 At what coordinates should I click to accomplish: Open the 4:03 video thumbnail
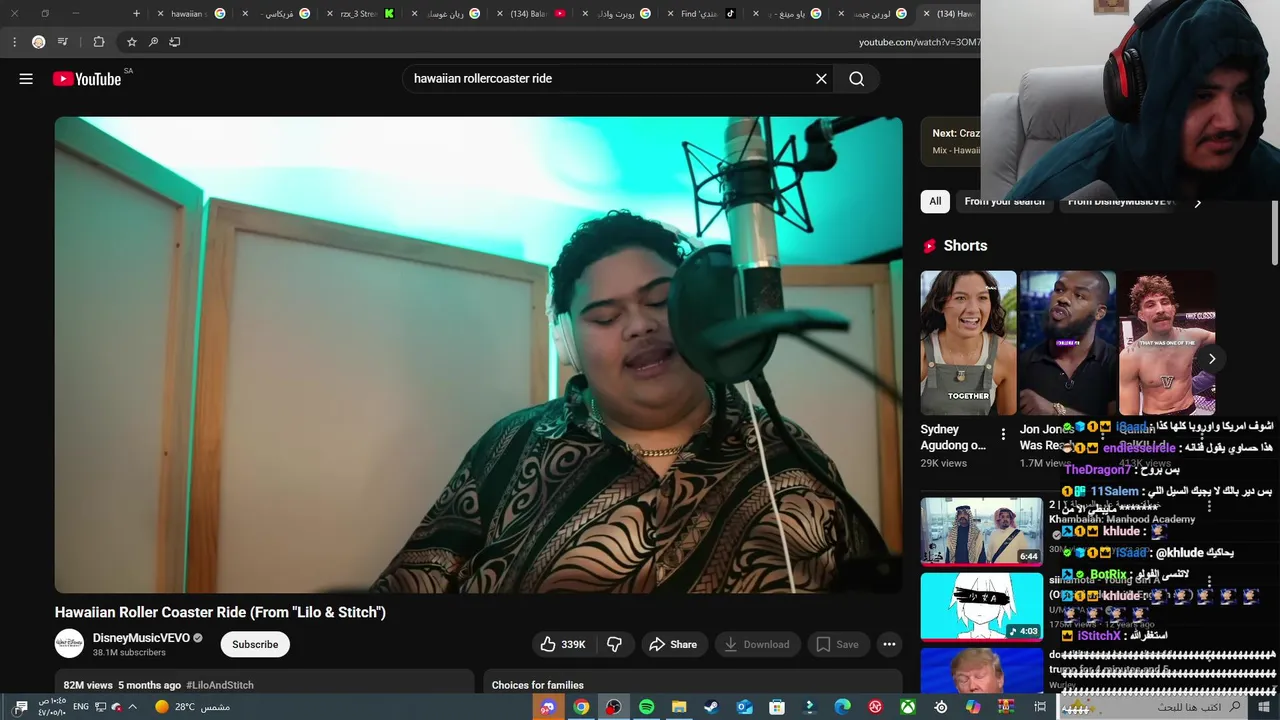tap(981, 606)
